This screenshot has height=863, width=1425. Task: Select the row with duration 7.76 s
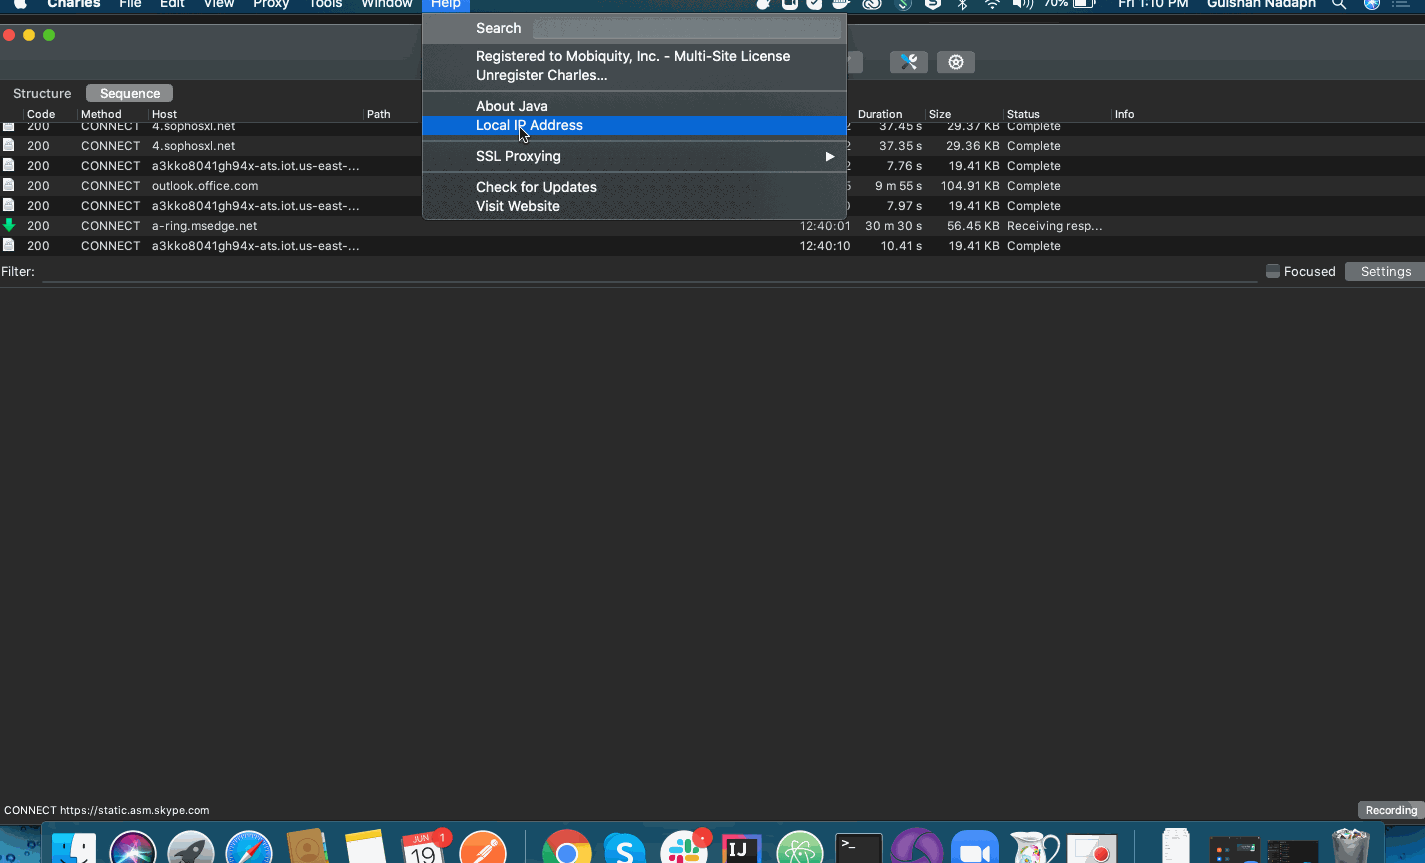click(712, 166)
